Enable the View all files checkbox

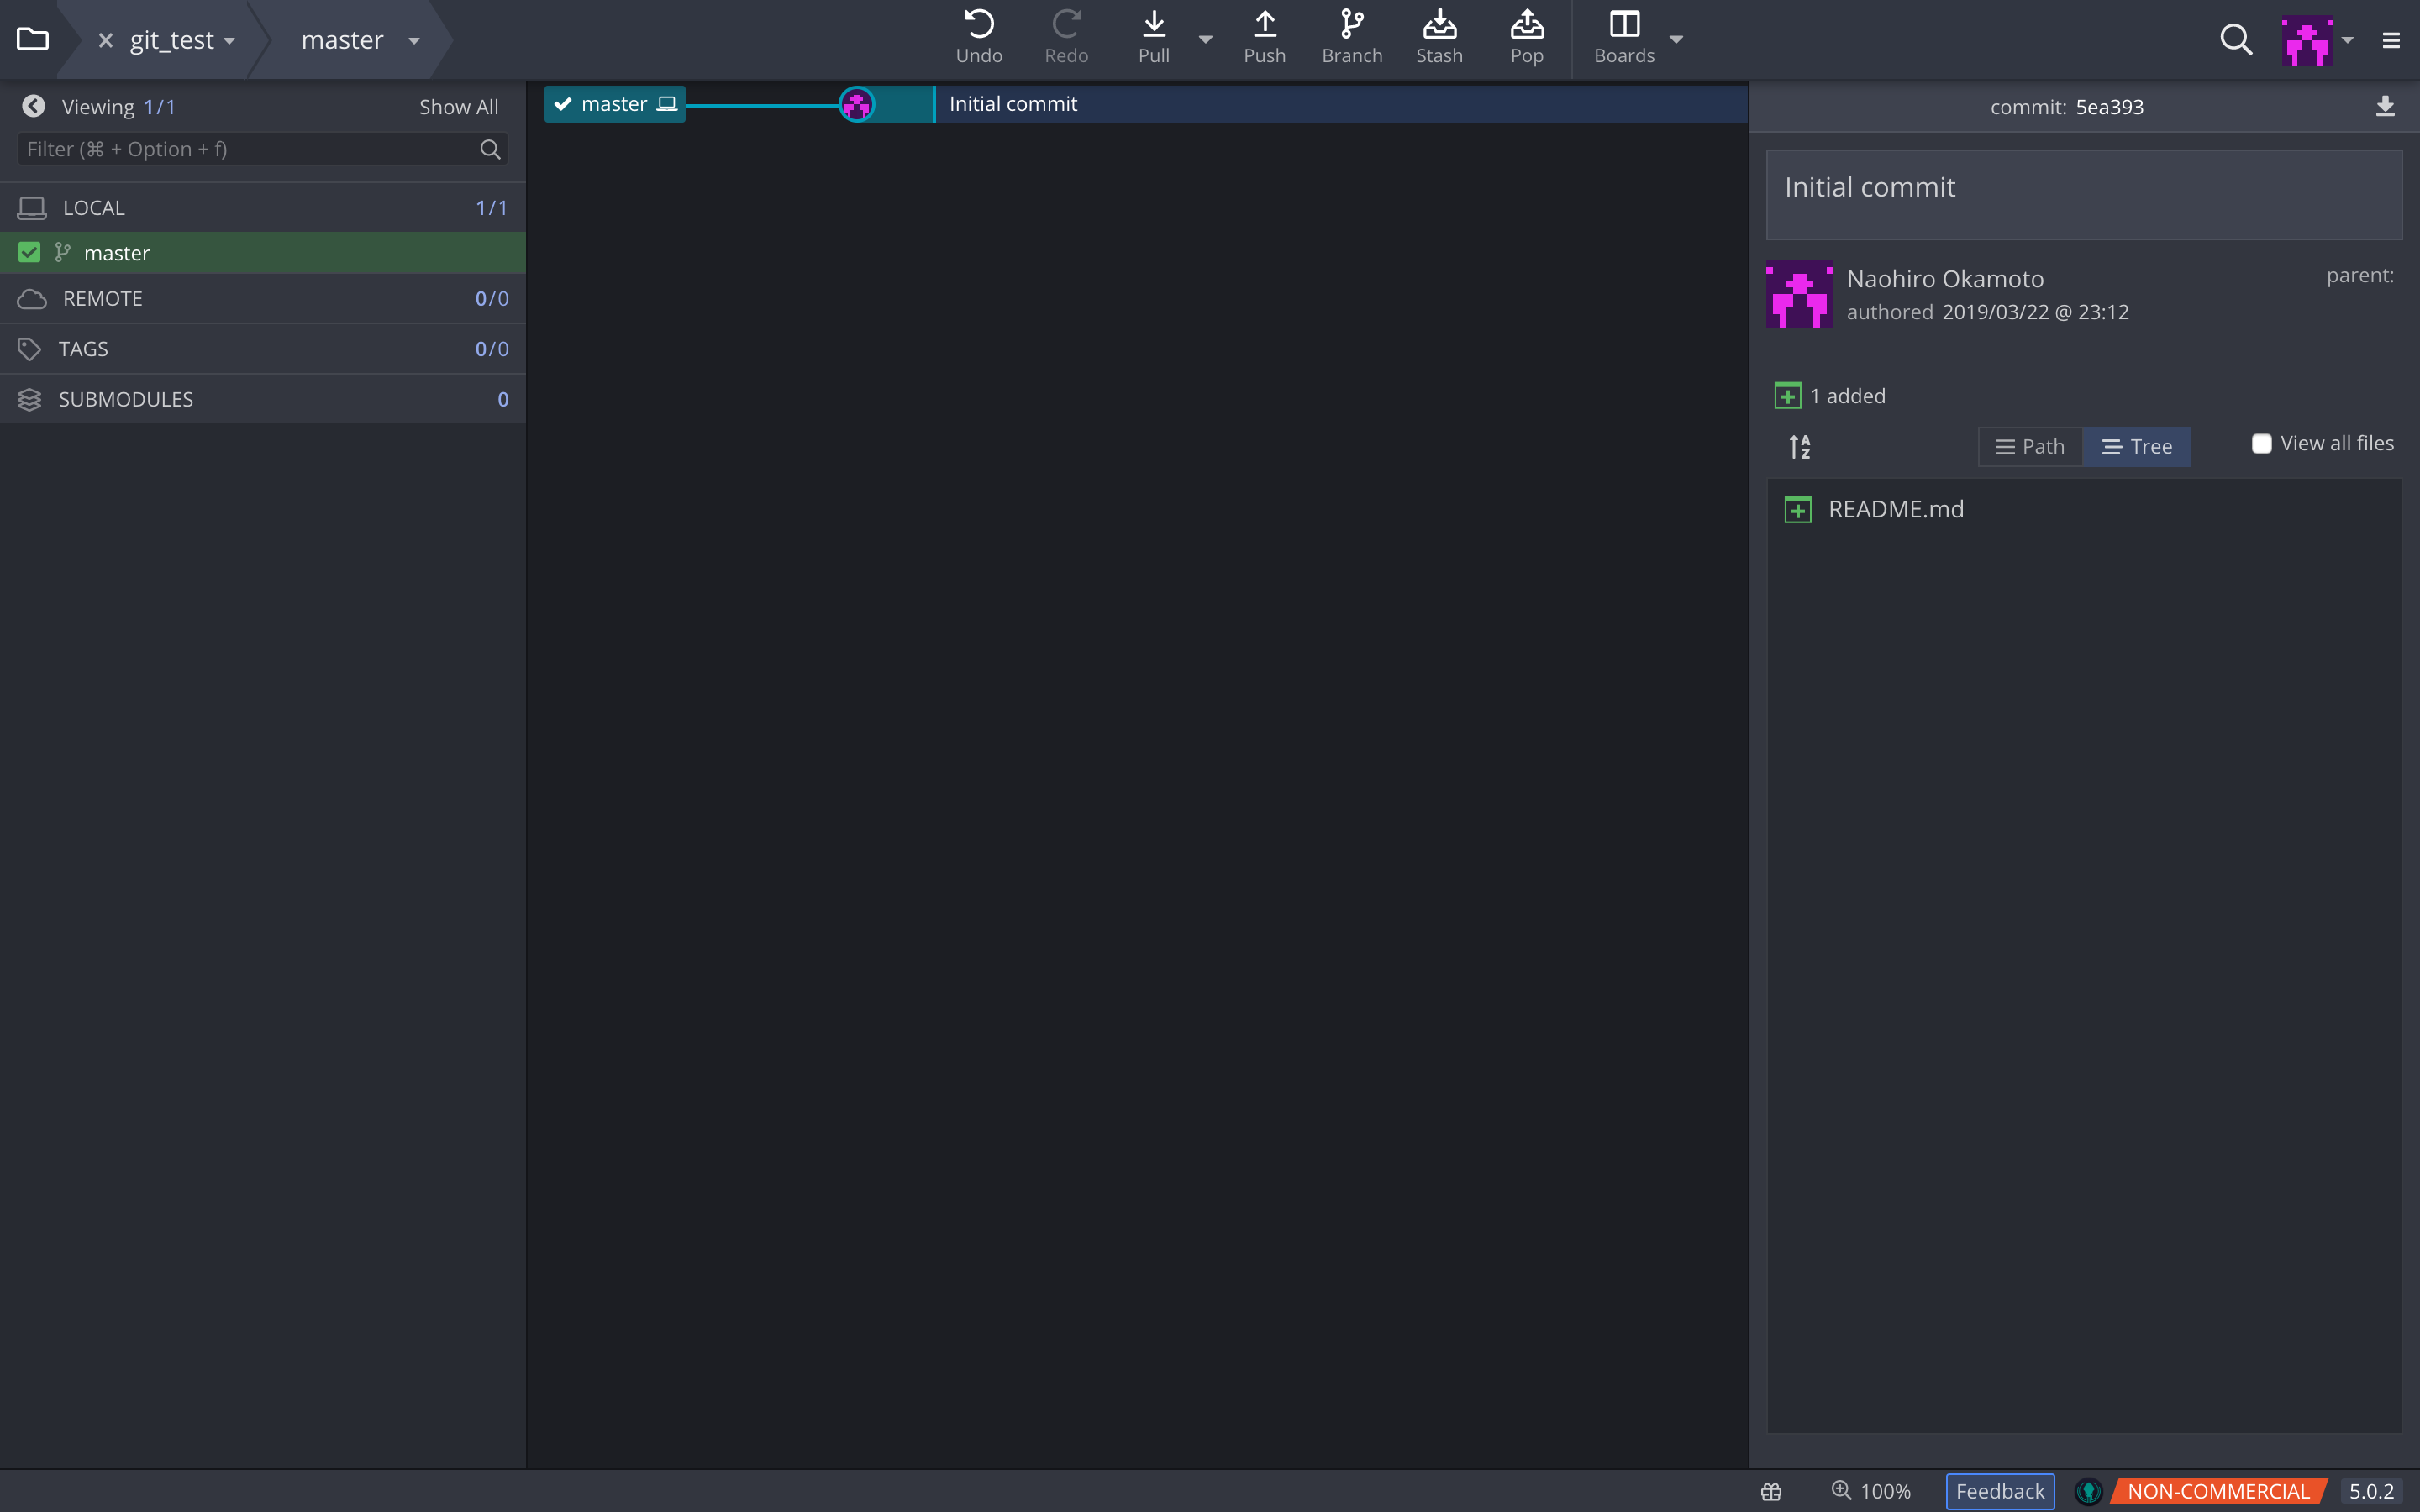(x=2262, y=443)
